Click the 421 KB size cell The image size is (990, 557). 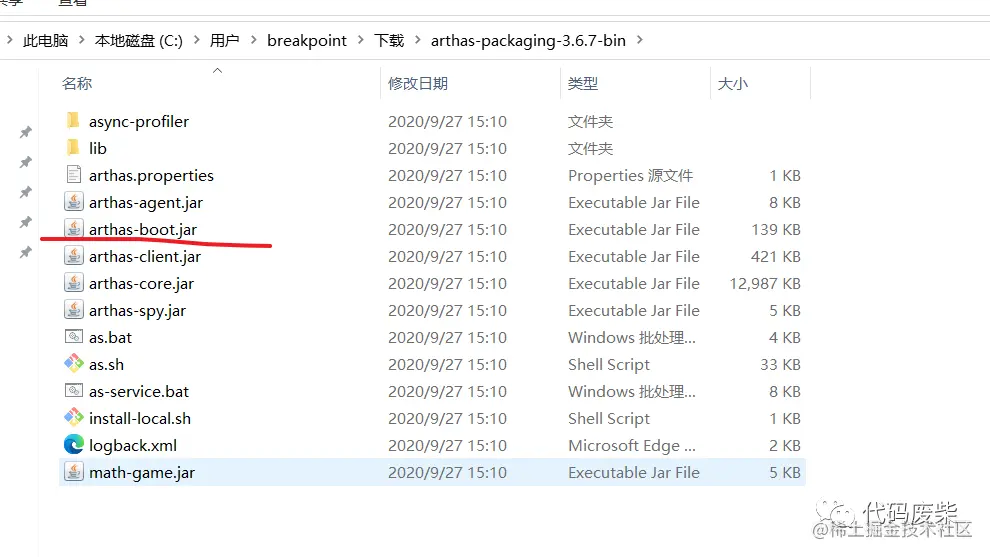(x=775, y=256)
